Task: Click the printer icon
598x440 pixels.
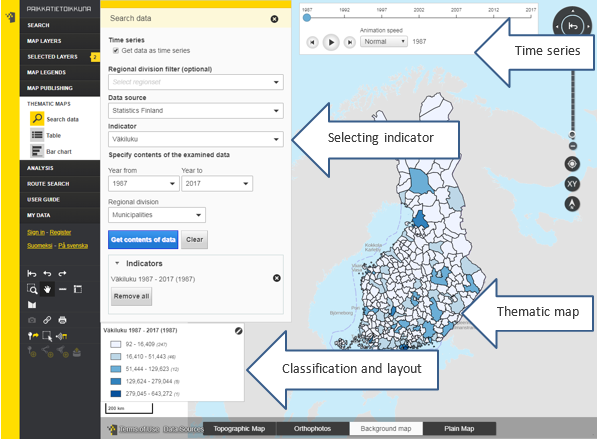Action: click(63, 320)
